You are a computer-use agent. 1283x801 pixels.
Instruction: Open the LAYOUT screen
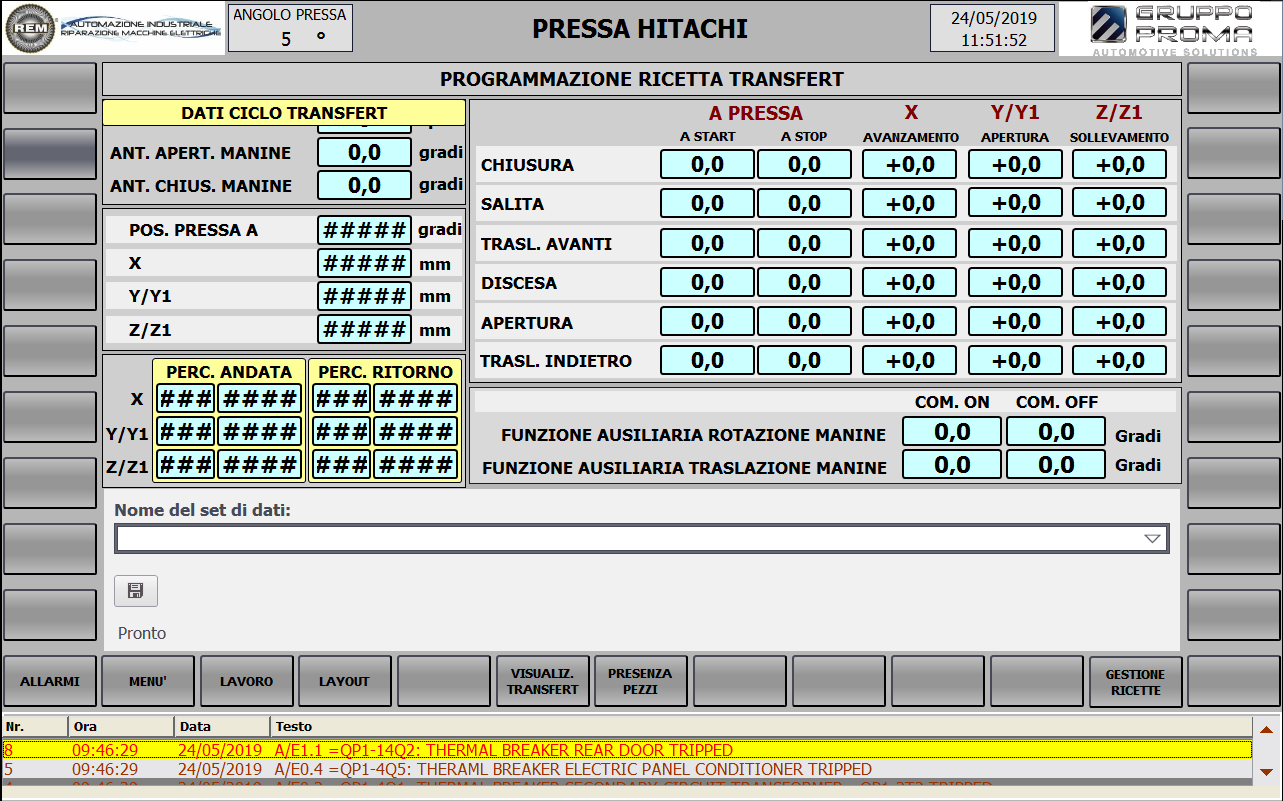345,681
